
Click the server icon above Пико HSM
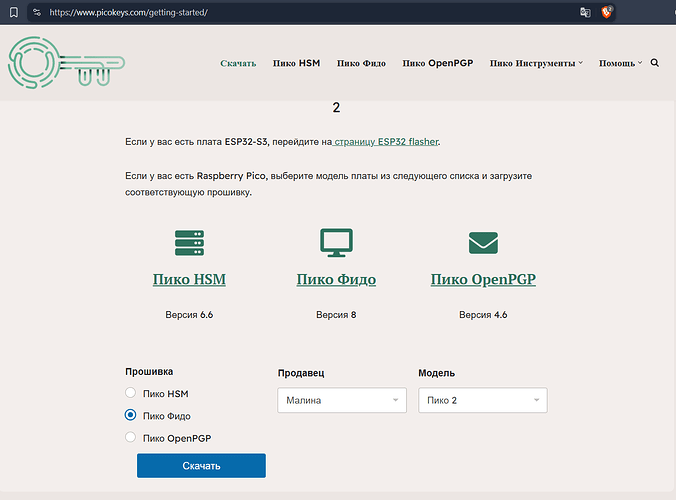[189, 243]
